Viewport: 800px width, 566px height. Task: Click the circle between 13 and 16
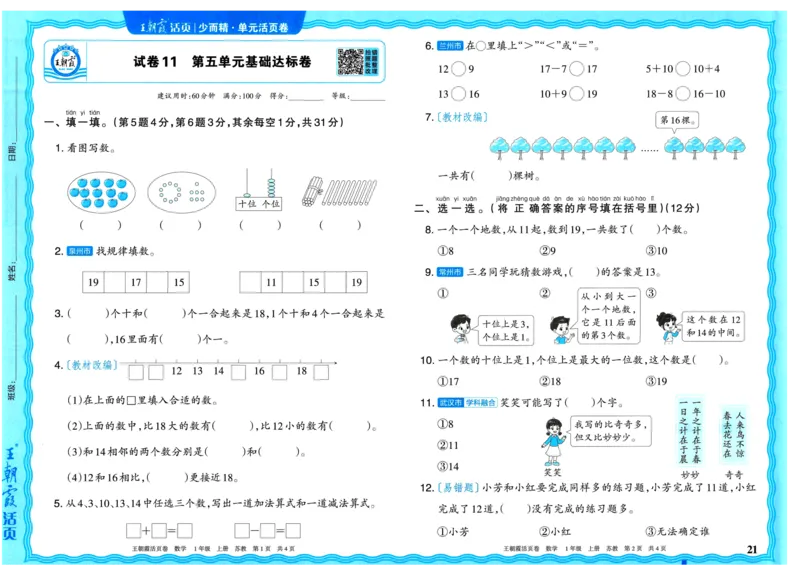click(459, 93)
